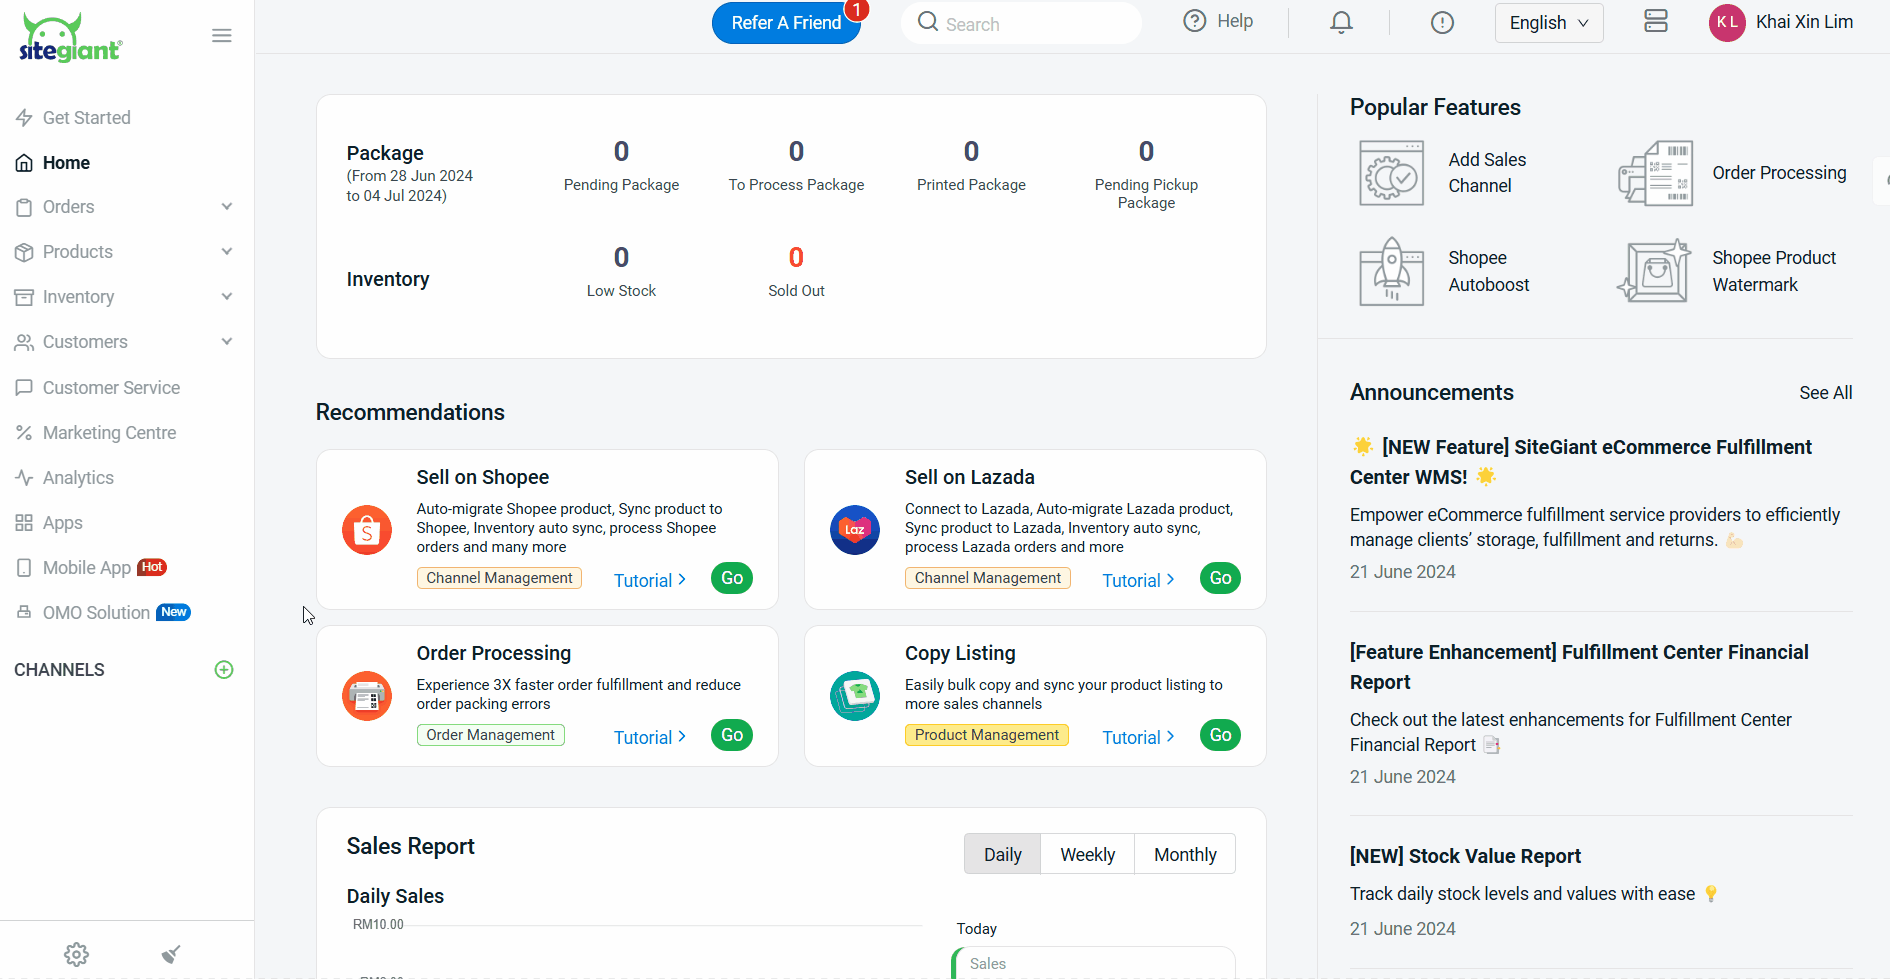The height and width of the screenshot is (979, 1890).
Task: Open settings gear at sidebar bottom
Action: click(x=77, y=954)
